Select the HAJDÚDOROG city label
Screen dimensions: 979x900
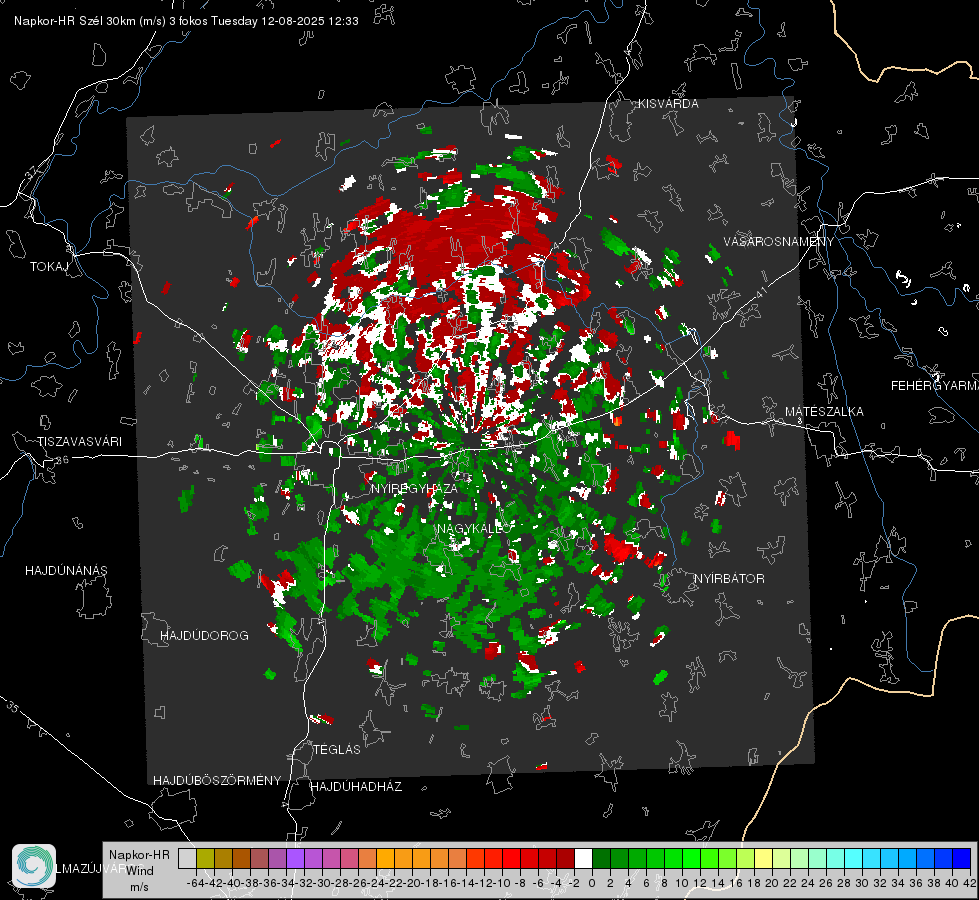[x=204, y=636]
